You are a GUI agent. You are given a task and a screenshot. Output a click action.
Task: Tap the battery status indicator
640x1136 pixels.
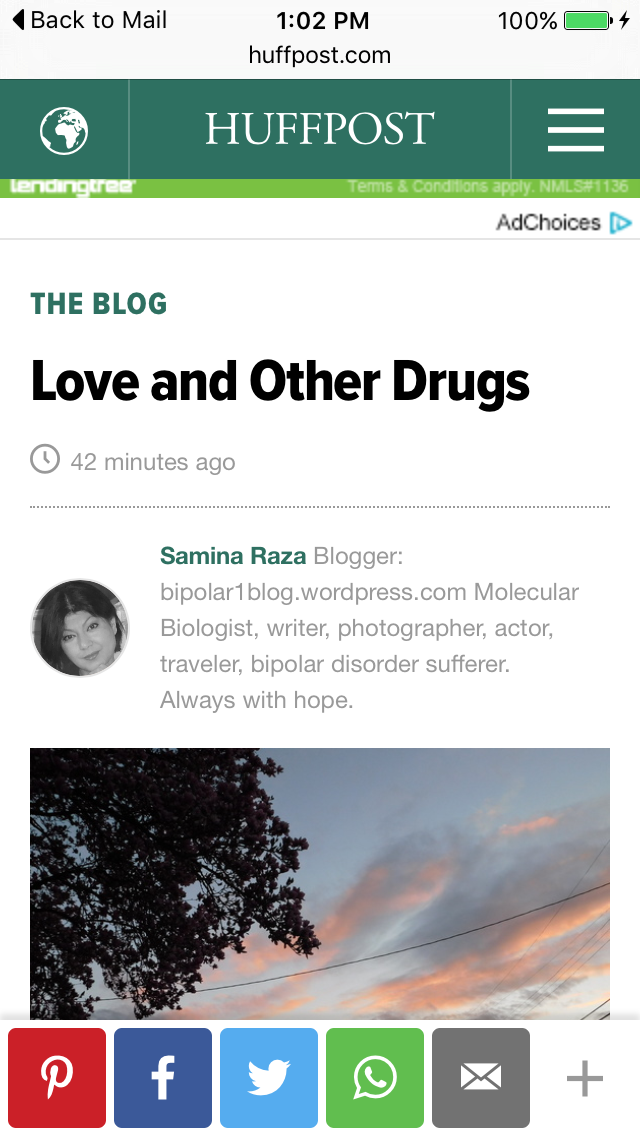pyautogui.click(x=588, y=20)
